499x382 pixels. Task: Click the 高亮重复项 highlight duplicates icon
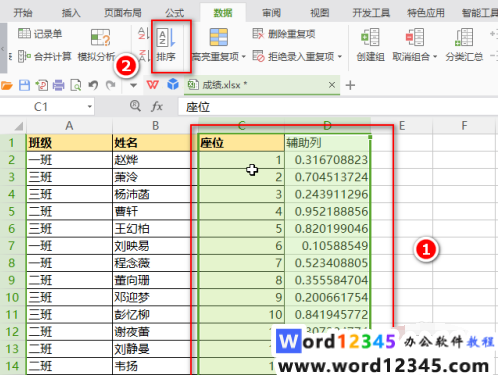[219, 37]
